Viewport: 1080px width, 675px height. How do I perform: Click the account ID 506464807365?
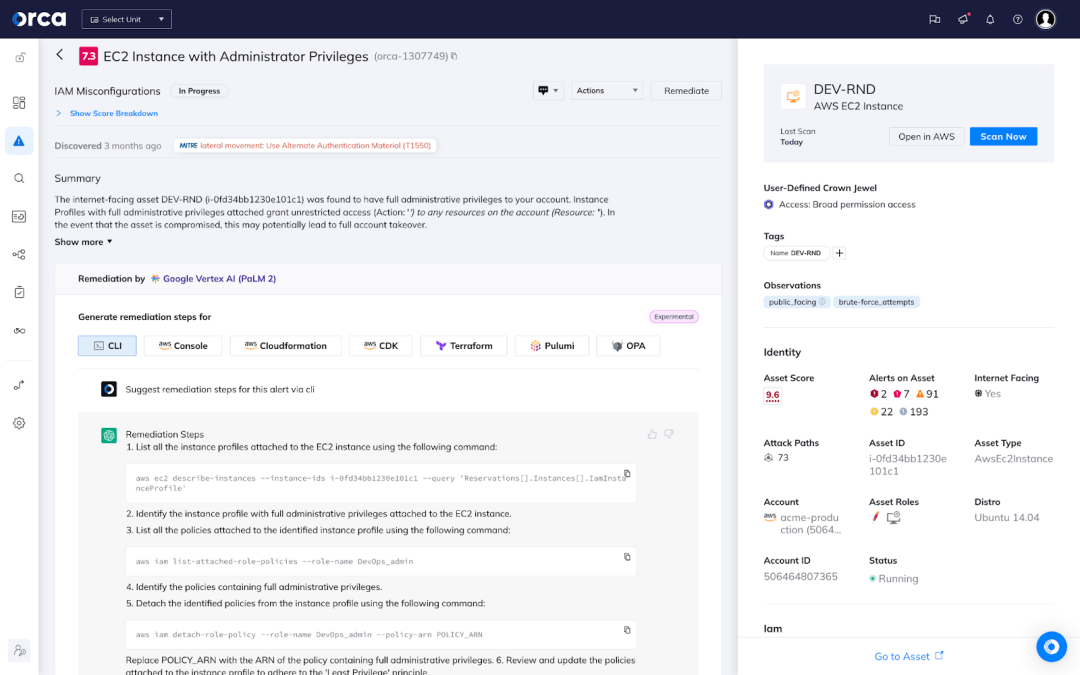[800, 577]
